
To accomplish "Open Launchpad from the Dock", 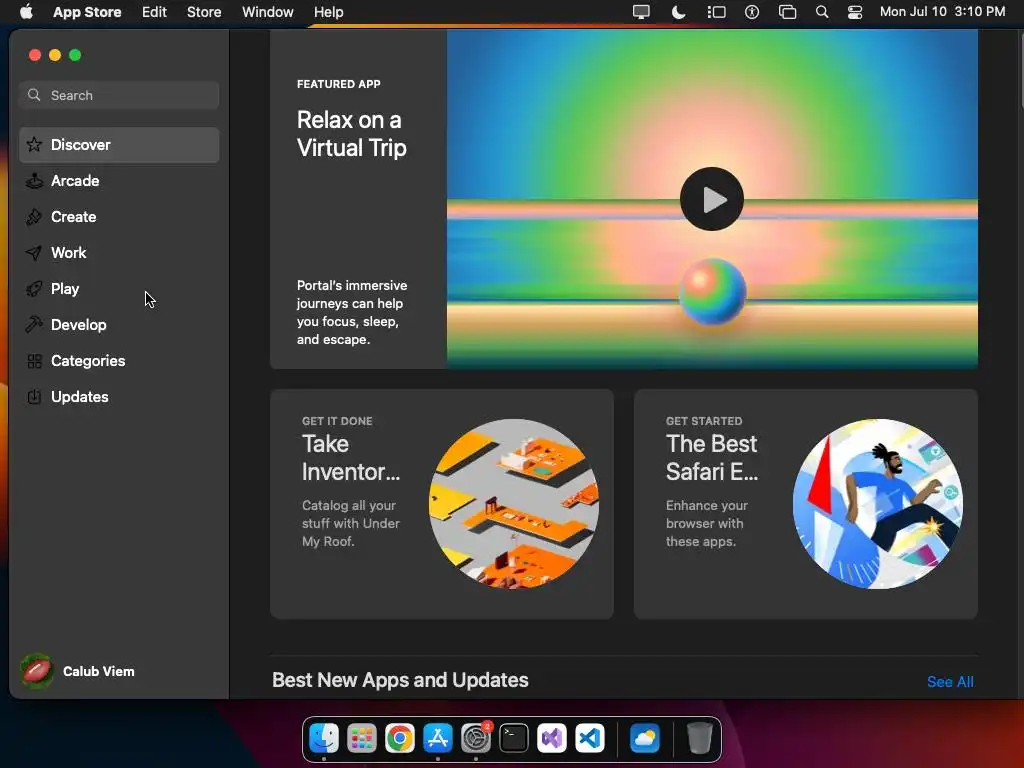I will tap(362, 738).
